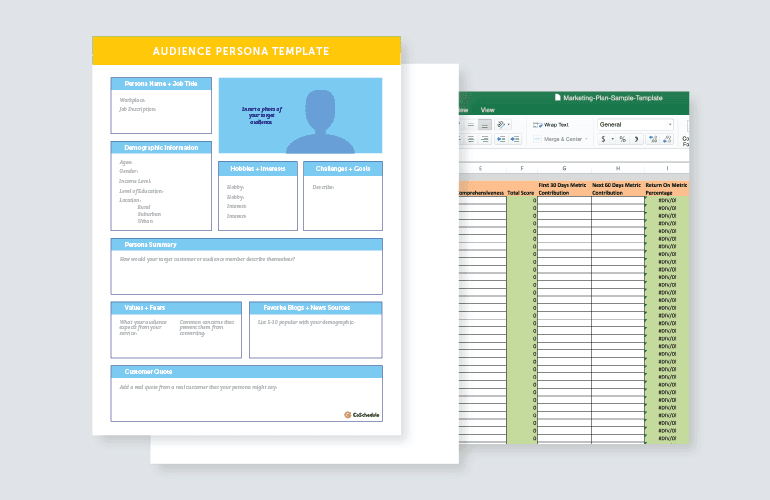Click the Suburban location option
Image resolution: width=770 pixels, height=500 pixels.
click(x=149, y=214)
